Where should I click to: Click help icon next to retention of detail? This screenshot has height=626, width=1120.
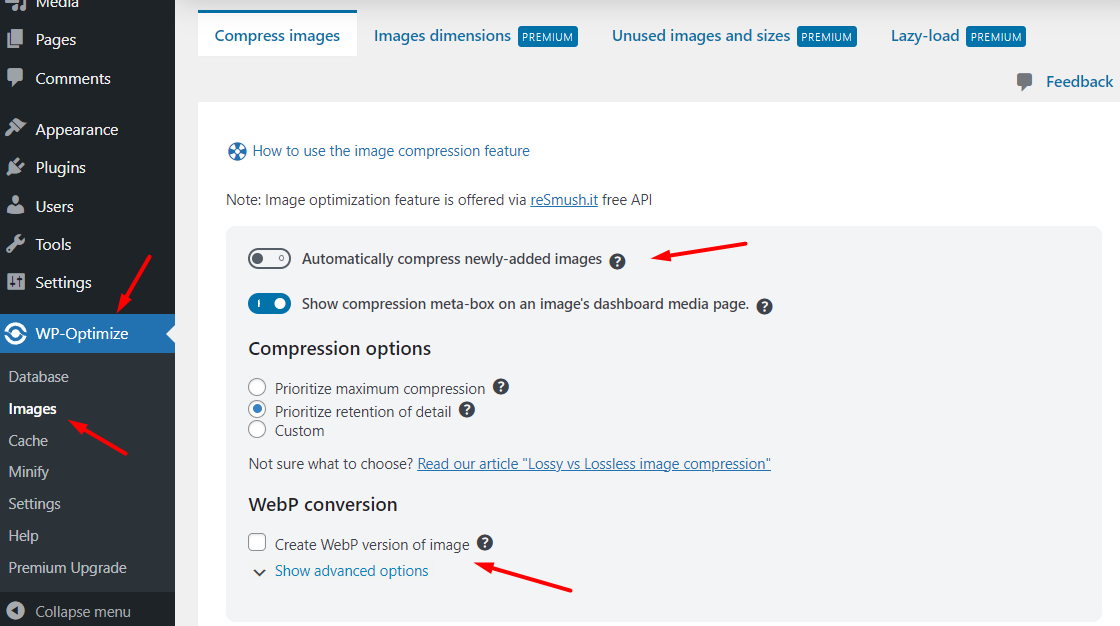pyautogui.click(x=466, y=410)
